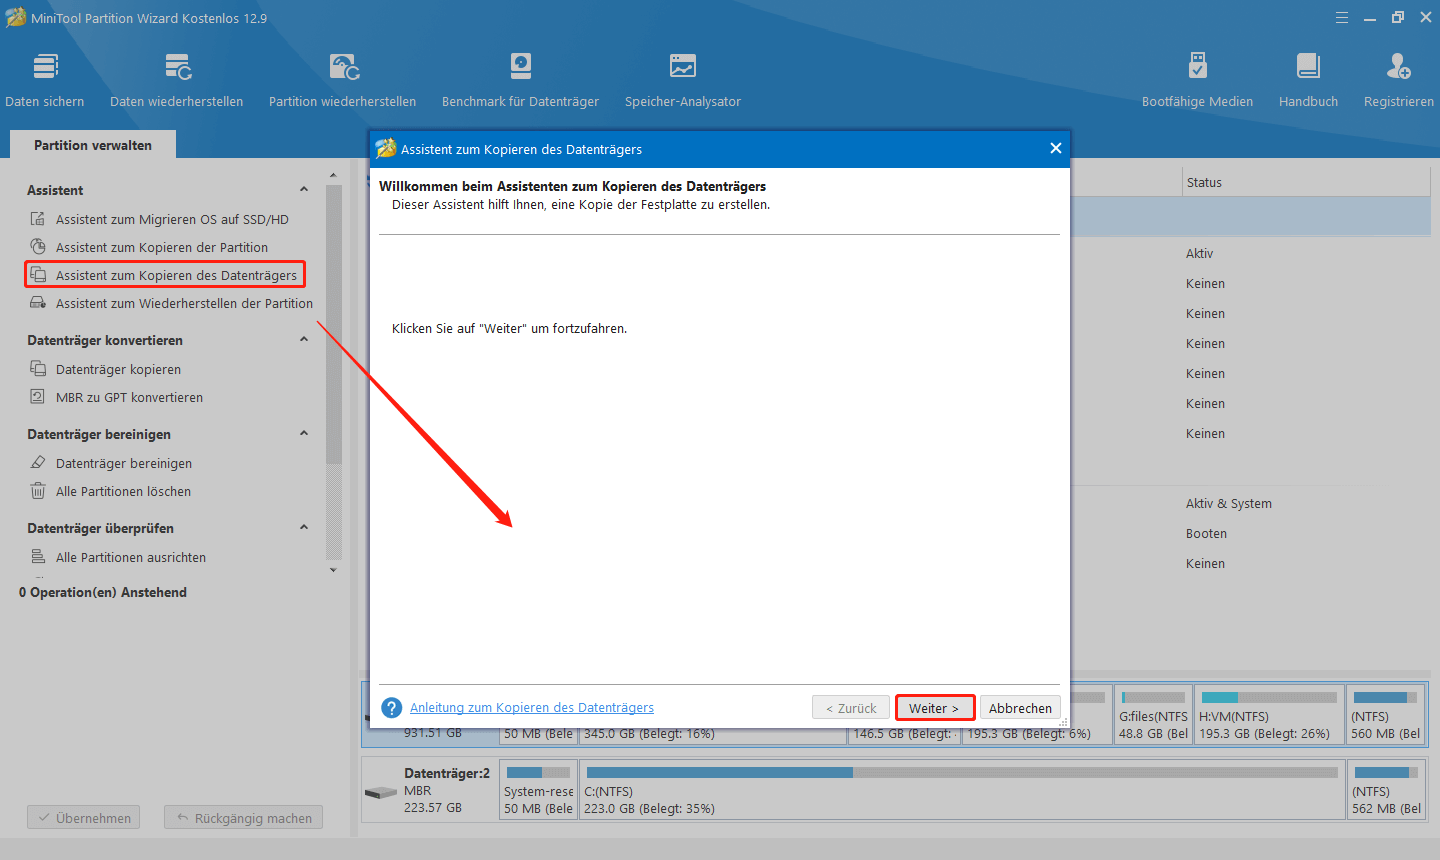Image resolution: width=1440 pixels, height=860 pixels.
Task: Click '0 Operation(en) Anstehend' label
Action: [x=103, y=592]
